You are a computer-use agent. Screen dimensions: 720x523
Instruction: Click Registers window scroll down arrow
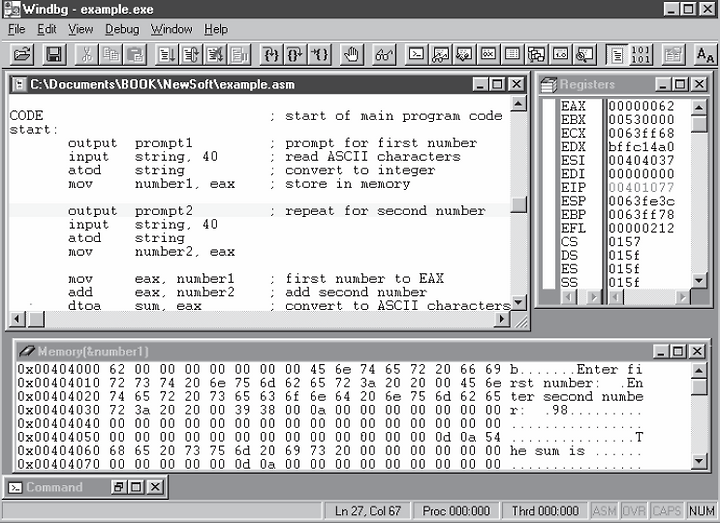tap(699, 280)
